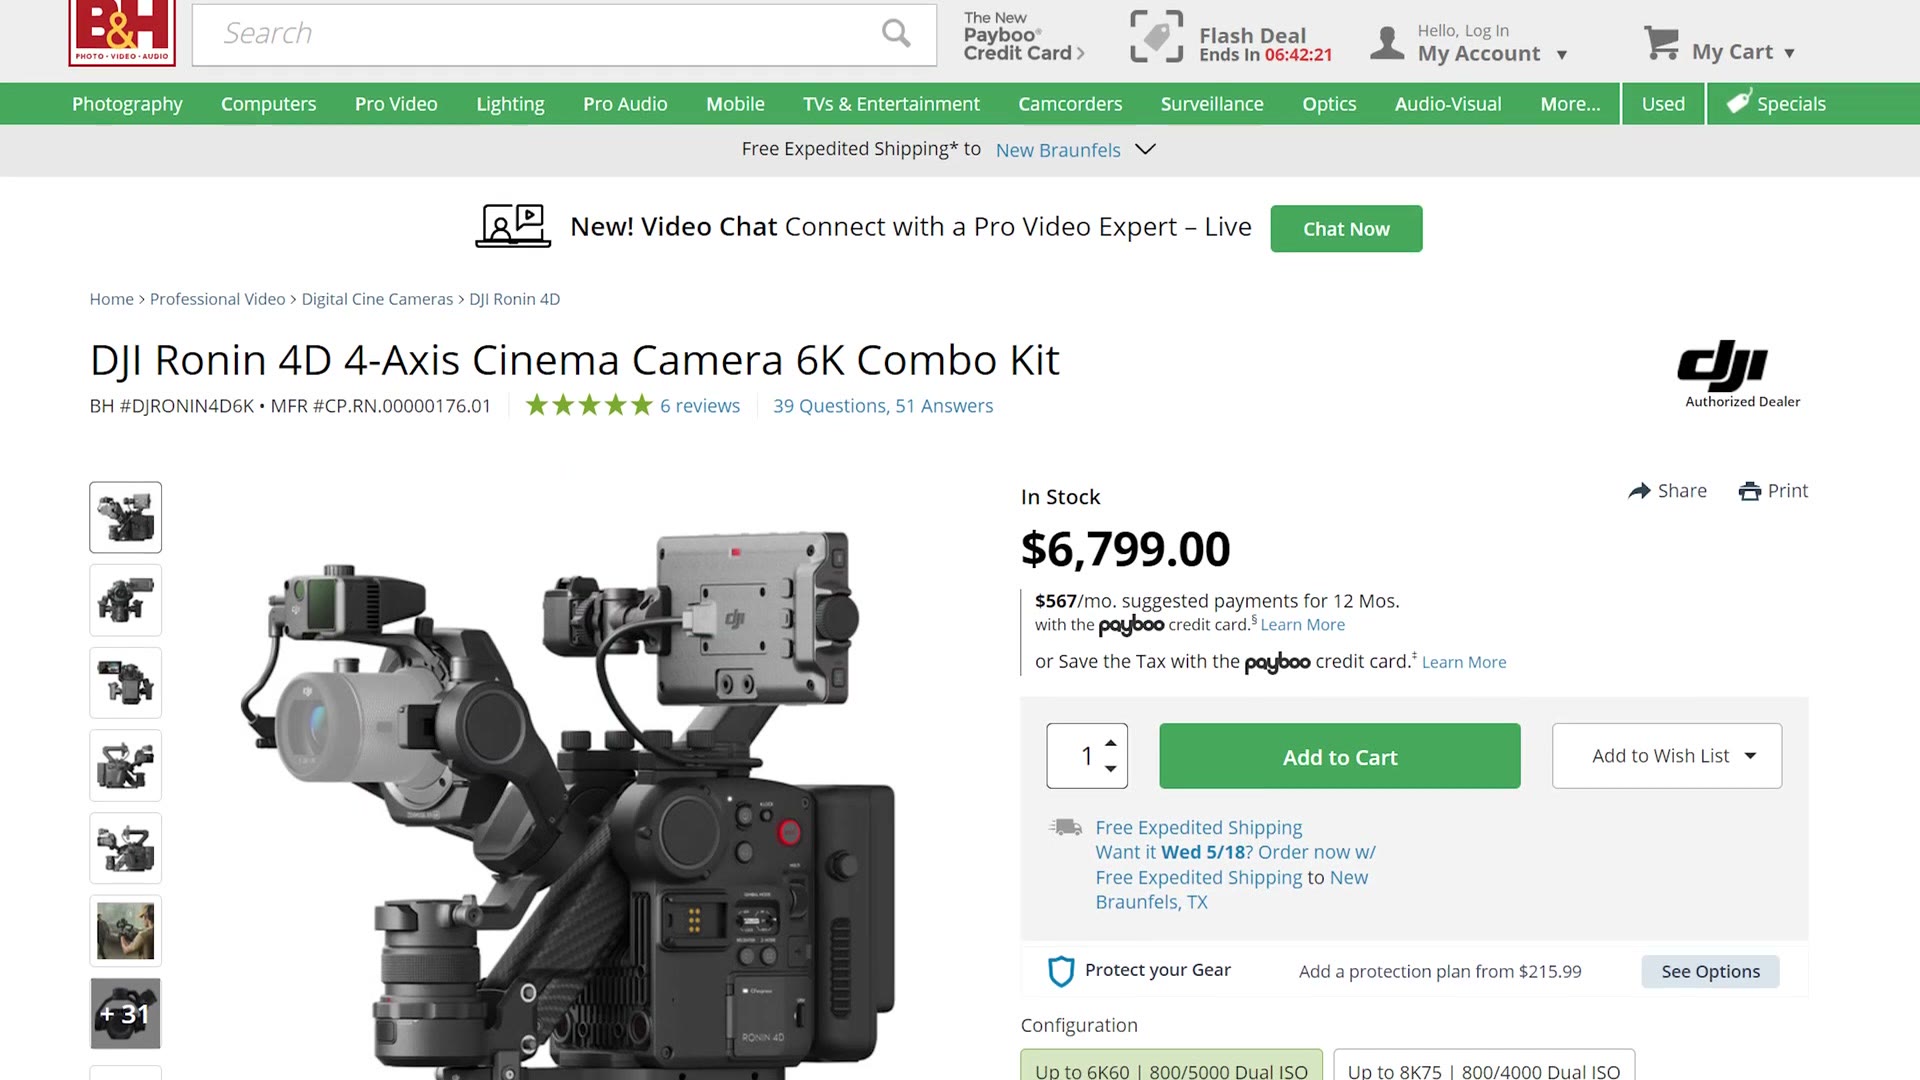Open the Pro Audio menu
This screenshot has height=1080, width=1920.
coord(625,104)
